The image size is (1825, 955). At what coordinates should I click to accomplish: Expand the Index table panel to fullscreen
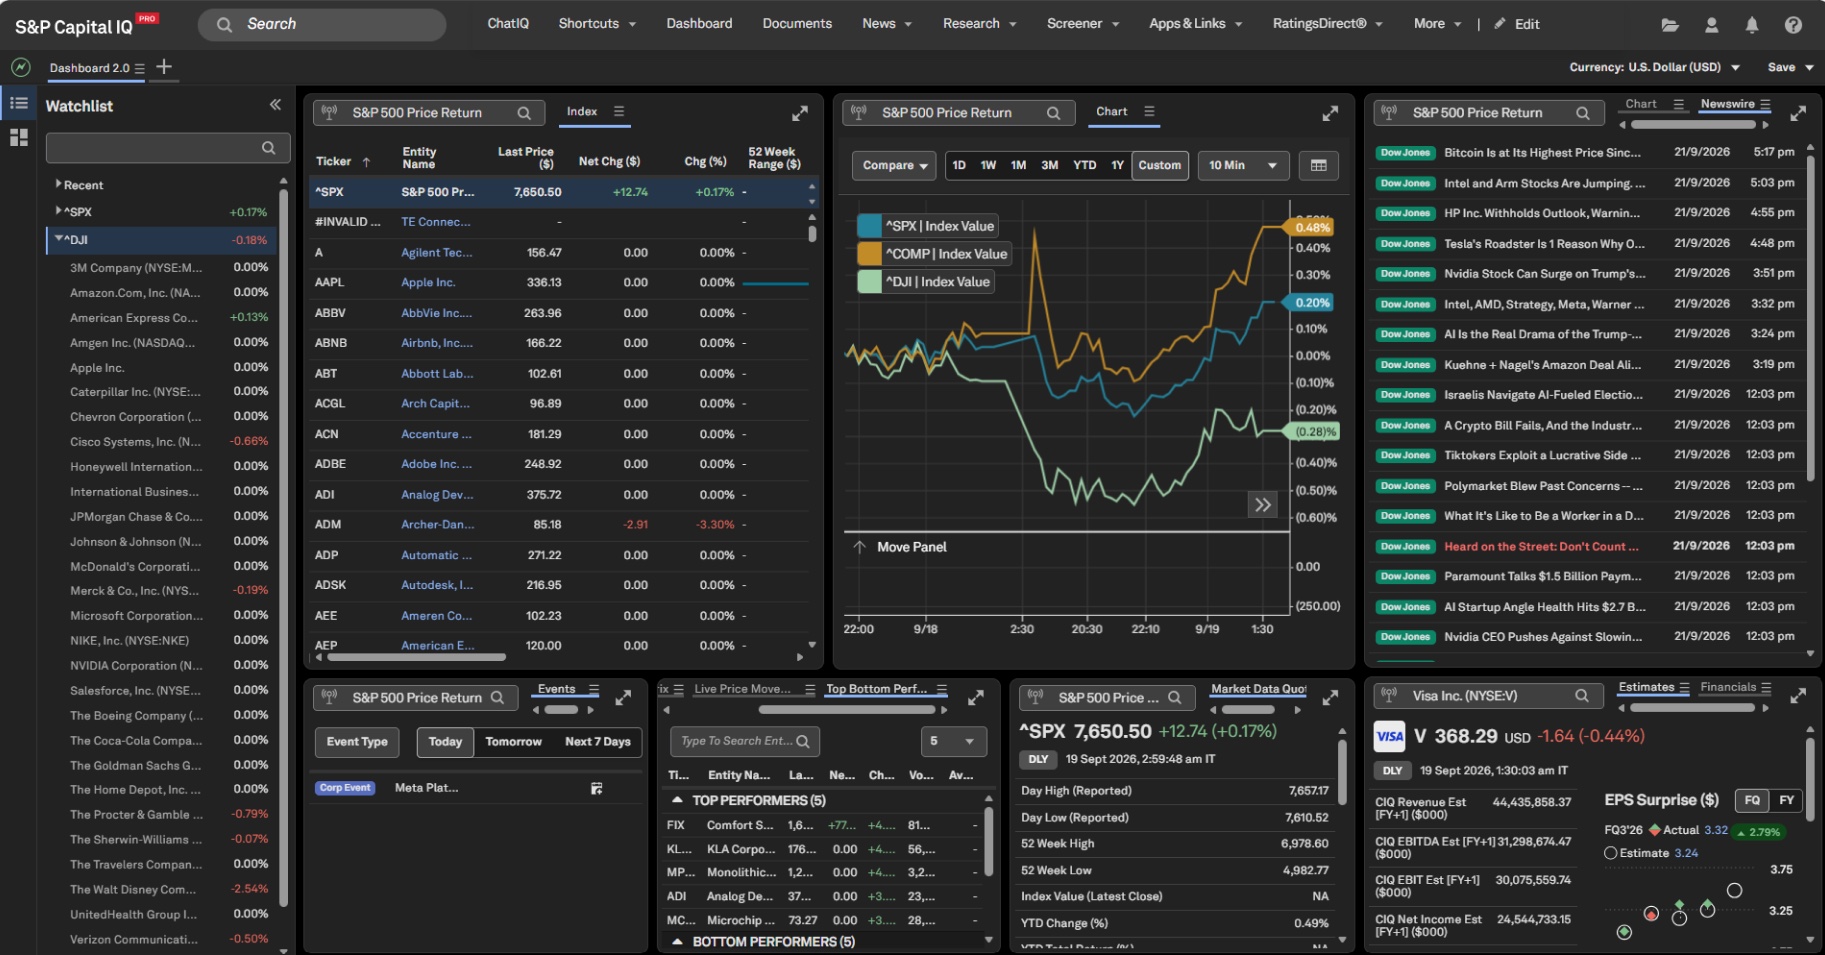800,113
